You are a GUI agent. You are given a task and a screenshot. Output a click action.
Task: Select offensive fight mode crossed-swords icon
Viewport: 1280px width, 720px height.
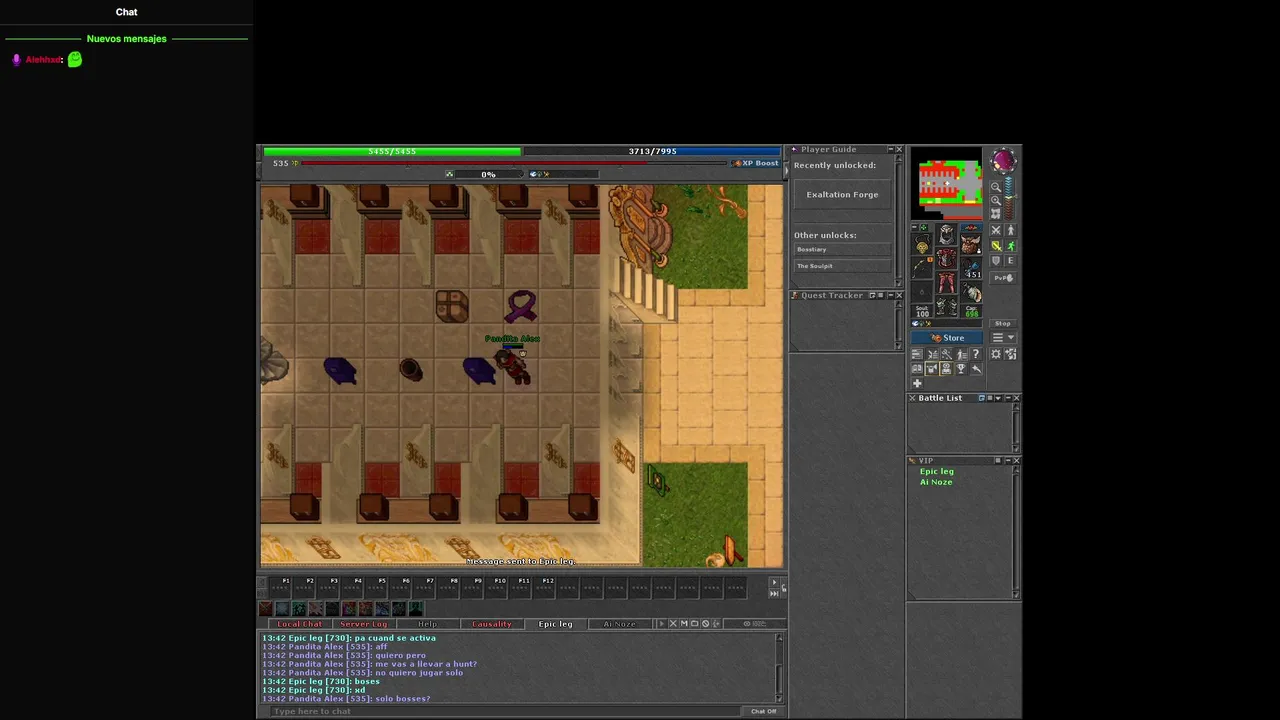(x=996, y=229)
